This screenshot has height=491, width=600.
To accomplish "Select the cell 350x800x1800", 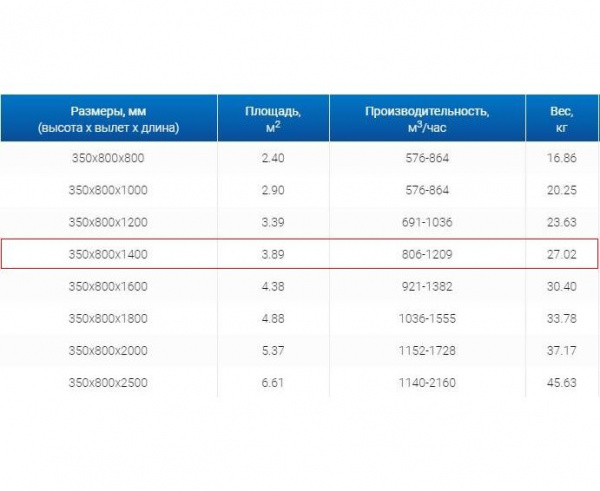I will pyautogui.click(x=108, y=319).
